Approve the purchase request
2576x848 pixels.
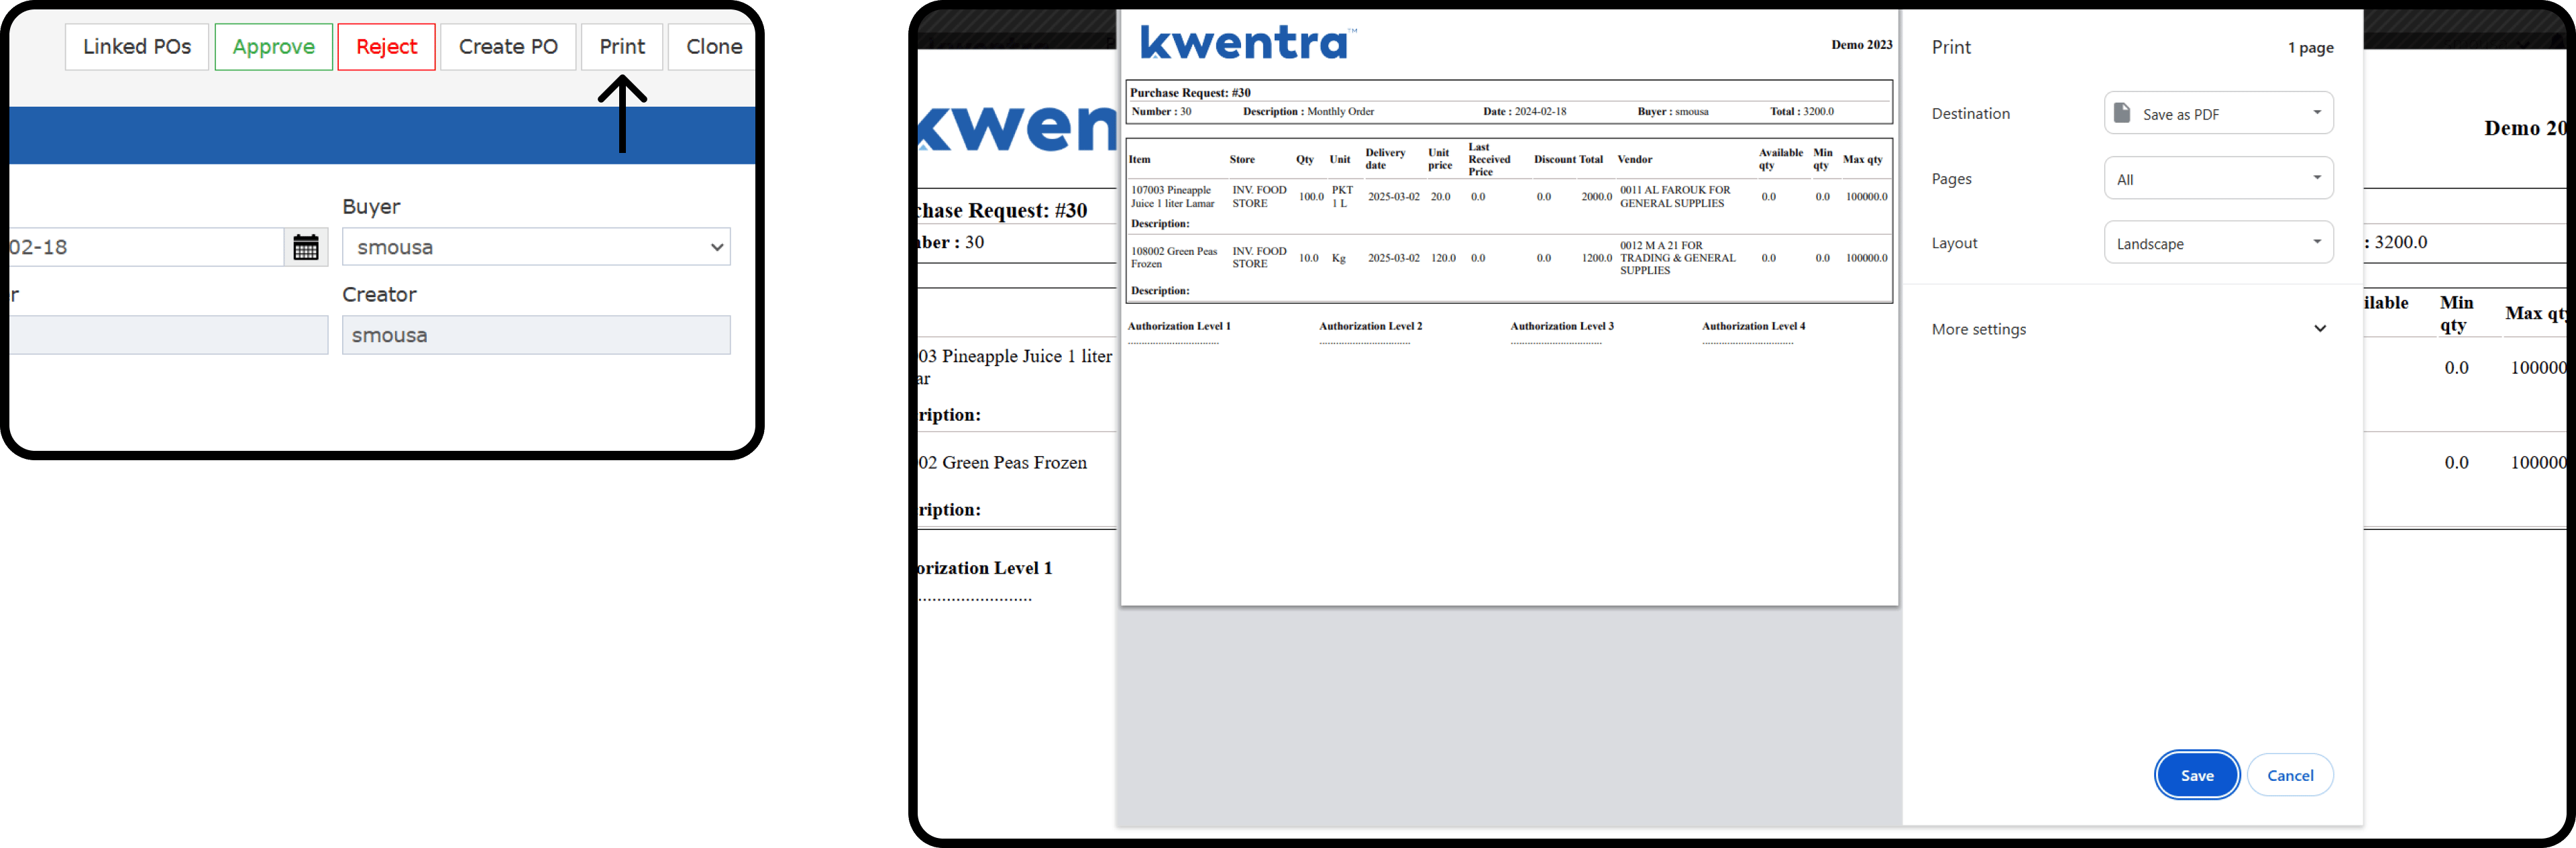pos(273,47)
